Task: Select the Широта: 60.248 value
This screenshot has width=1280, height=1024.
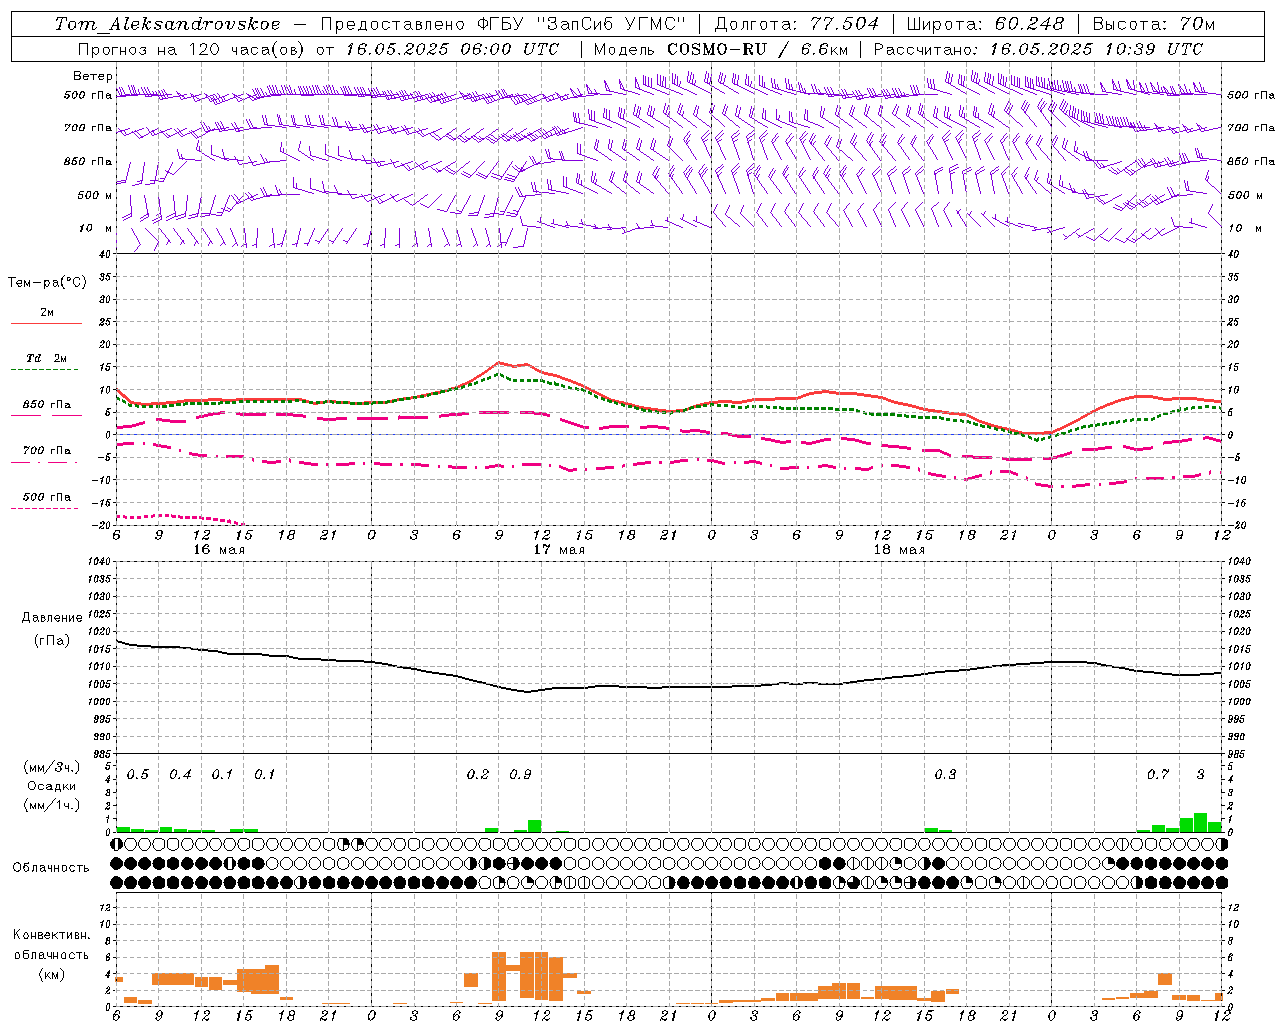Action: [x=985, y=24]
